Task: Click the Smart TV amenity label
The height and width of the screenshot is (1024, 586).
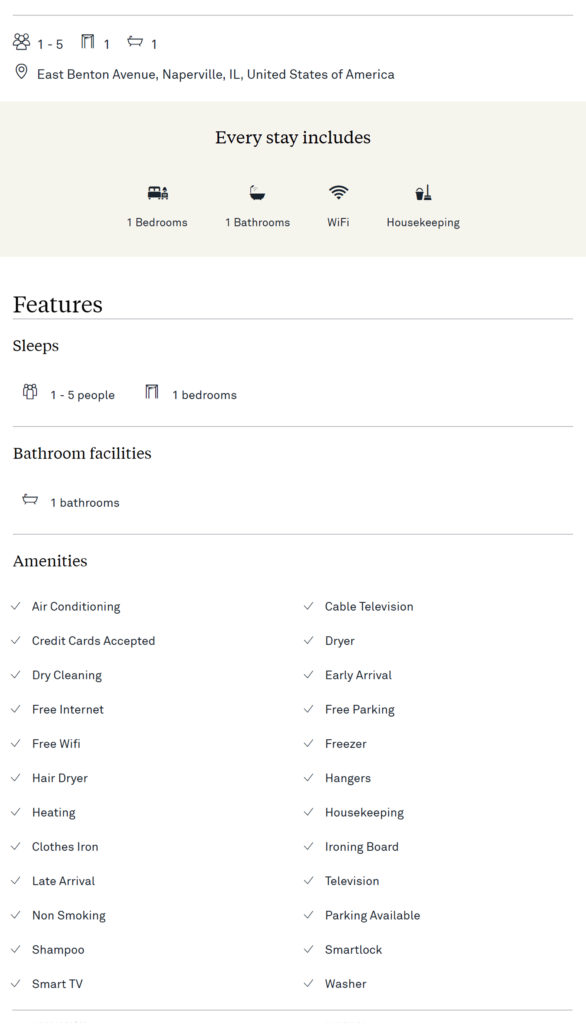Action: (57, 984)
